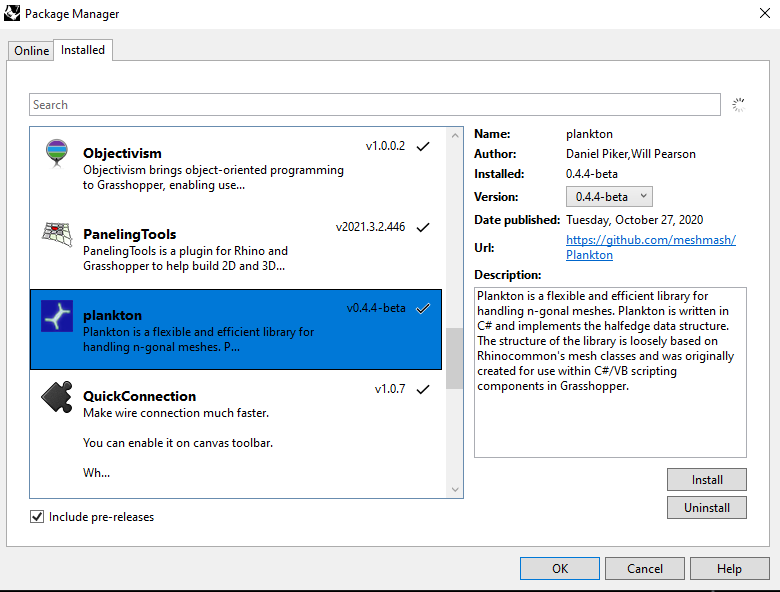Click the Install button
Image resolution: width=780 pixels, height=592 pixels.
click(706, 480)
